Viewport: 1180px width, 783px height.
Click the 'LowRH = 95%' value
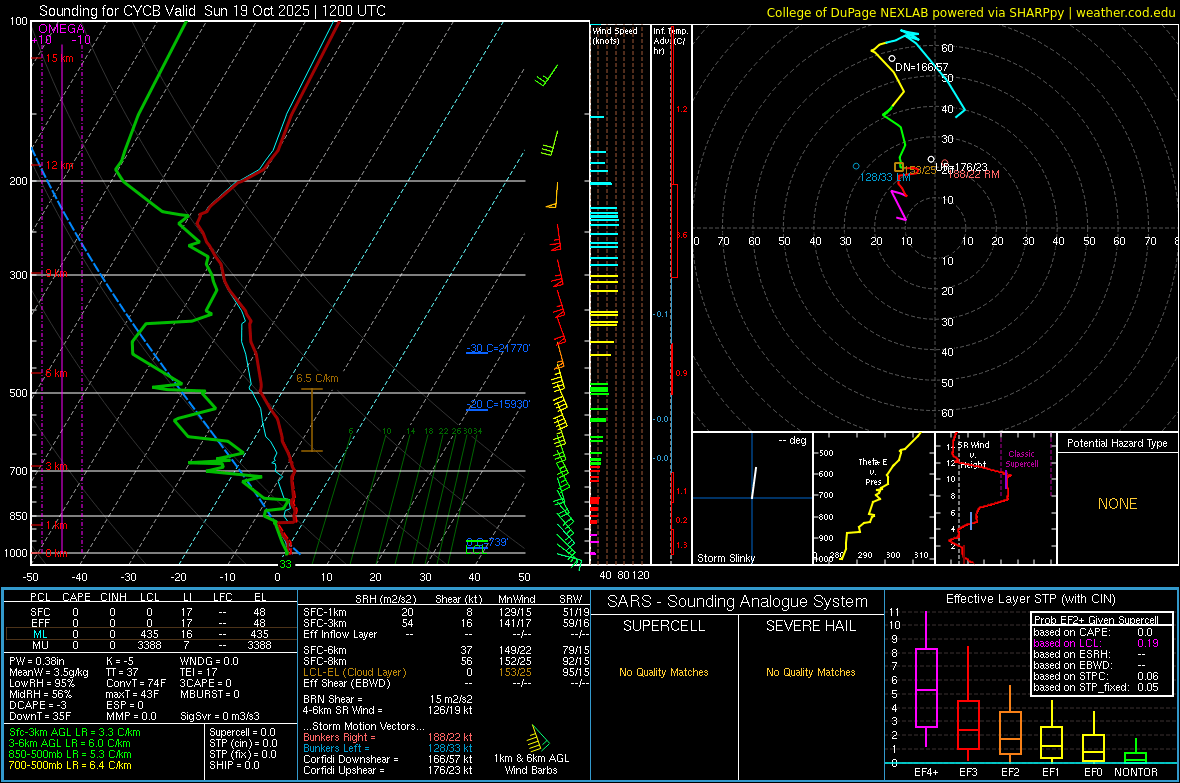(42, 683)
